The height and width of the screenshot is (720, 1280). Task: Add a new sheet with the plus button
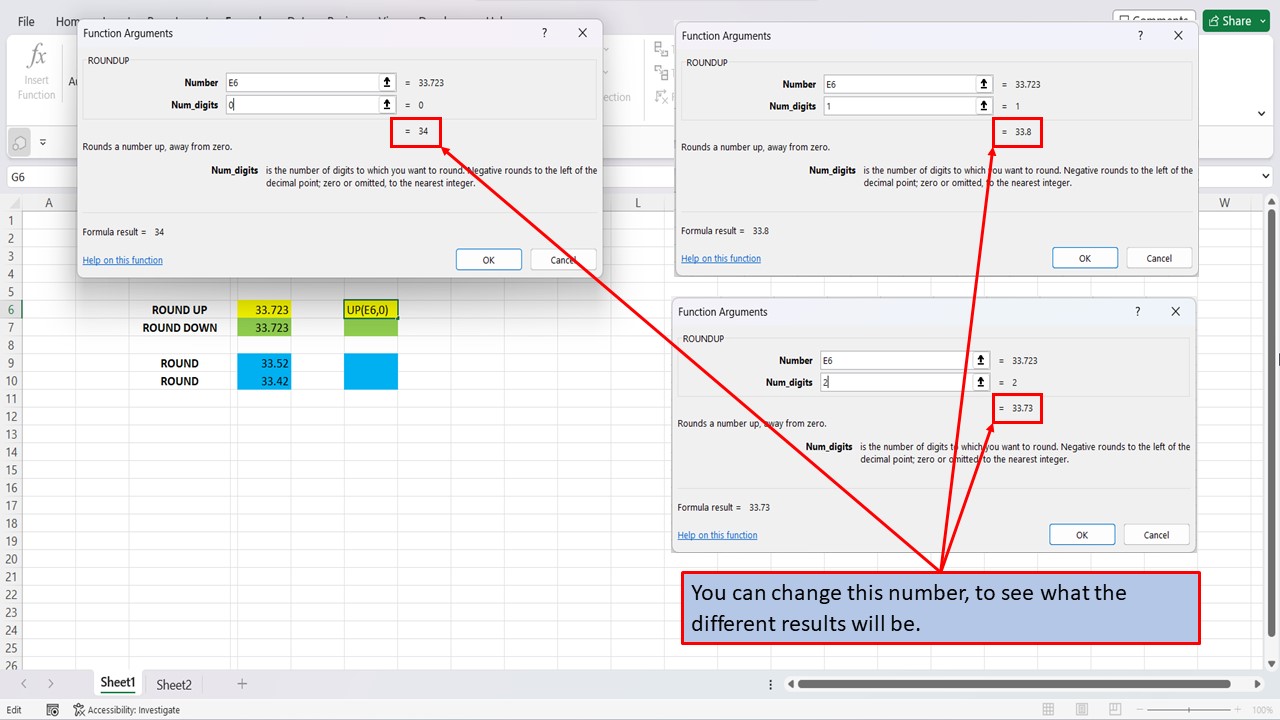pyautogui.click(x=241, y=683)
